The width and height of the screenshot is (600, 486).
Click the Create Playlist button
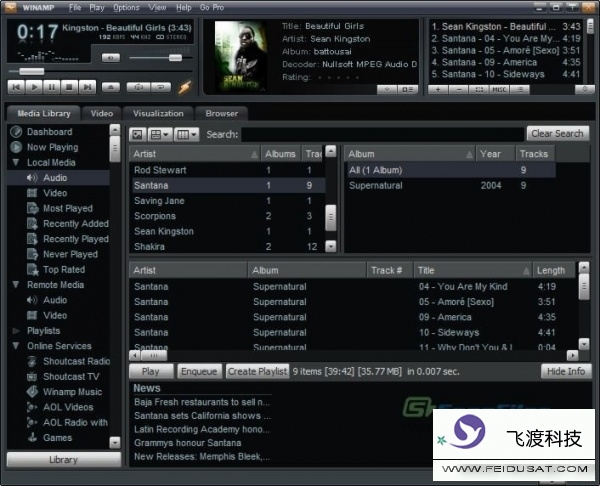pyautogui.click(x=257, y=371)
